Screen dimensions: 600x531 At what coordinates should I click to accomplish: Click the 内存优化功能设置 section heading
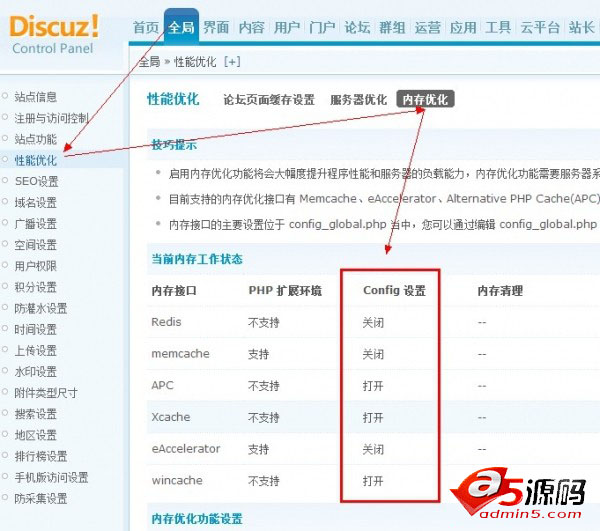click(197, 519)
